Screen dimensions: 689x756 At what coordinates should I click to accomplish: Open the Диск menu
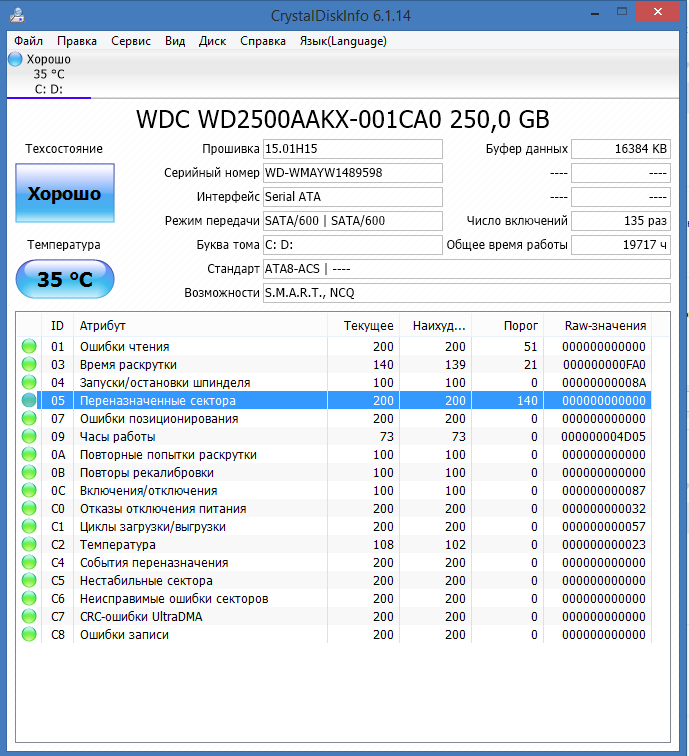(212, 41)
